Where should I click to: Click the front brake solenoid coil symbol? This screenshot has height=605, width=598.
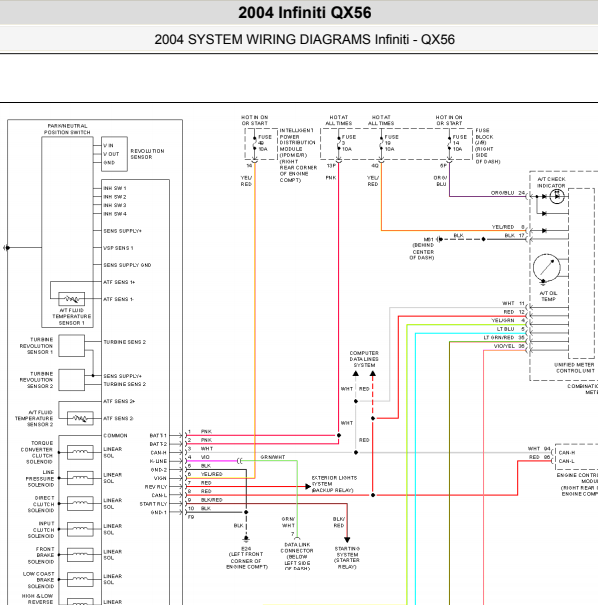coord(80,554)
